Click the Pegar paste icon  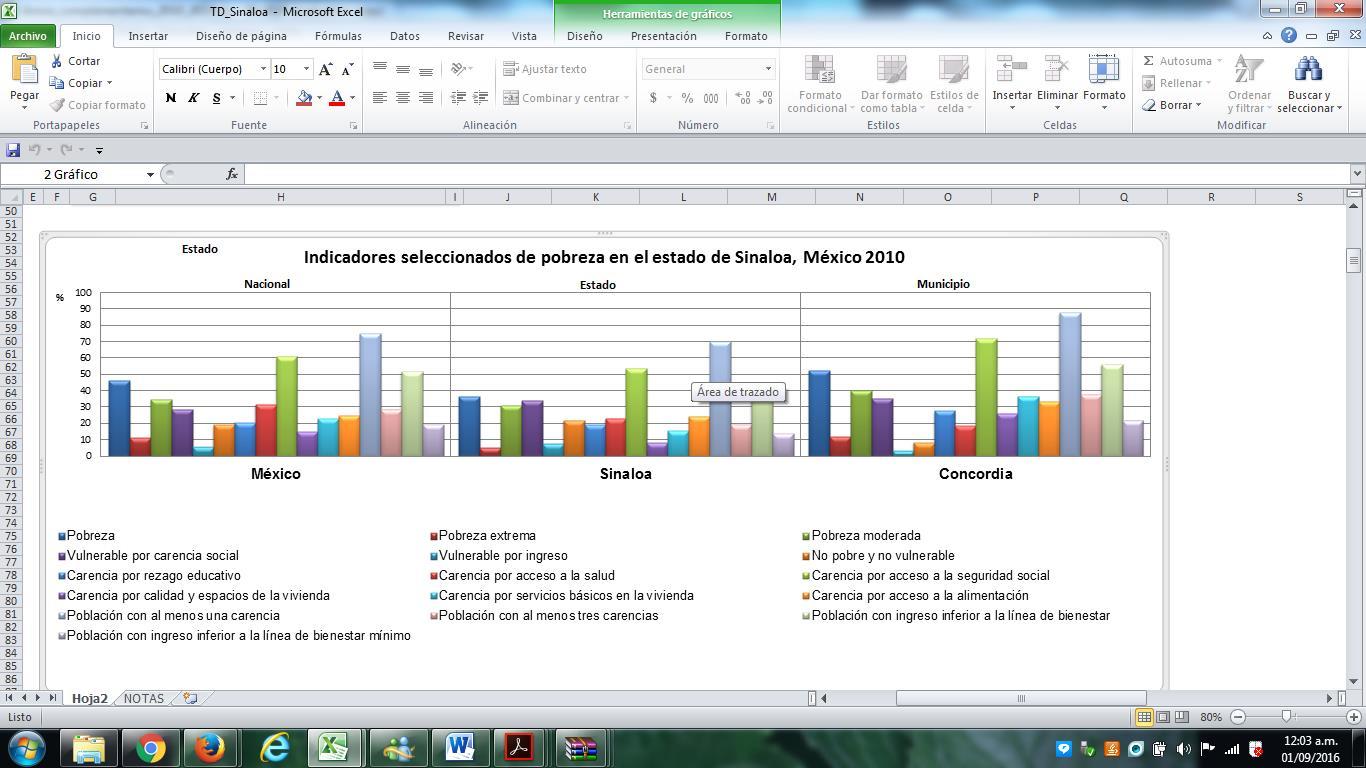(x=24, y=70)
